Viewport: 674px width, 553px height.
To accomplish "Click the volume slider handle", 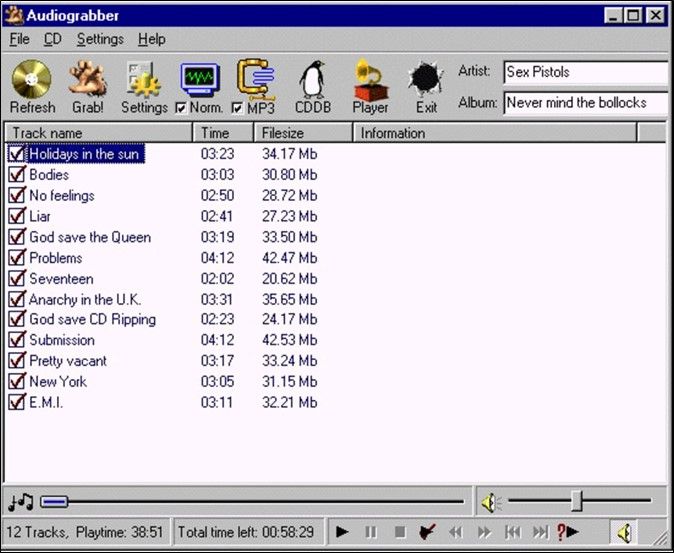I will point(576,501).
